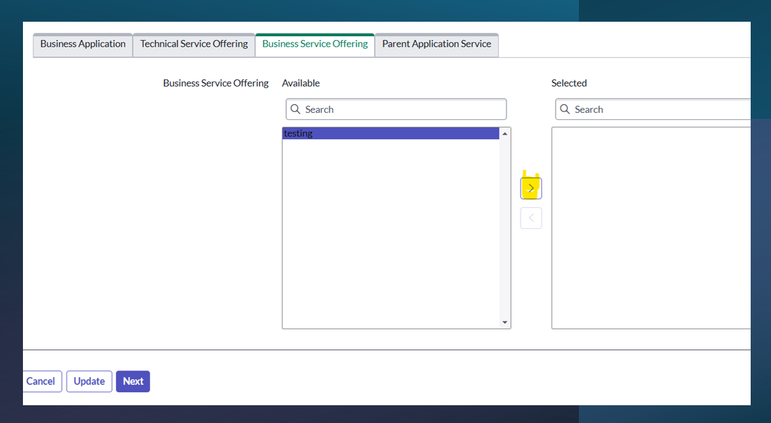The width and height of the screenshot is (771, 423).
Task: Select the Business Service Offering tab
Action: (x=315, y=45)
